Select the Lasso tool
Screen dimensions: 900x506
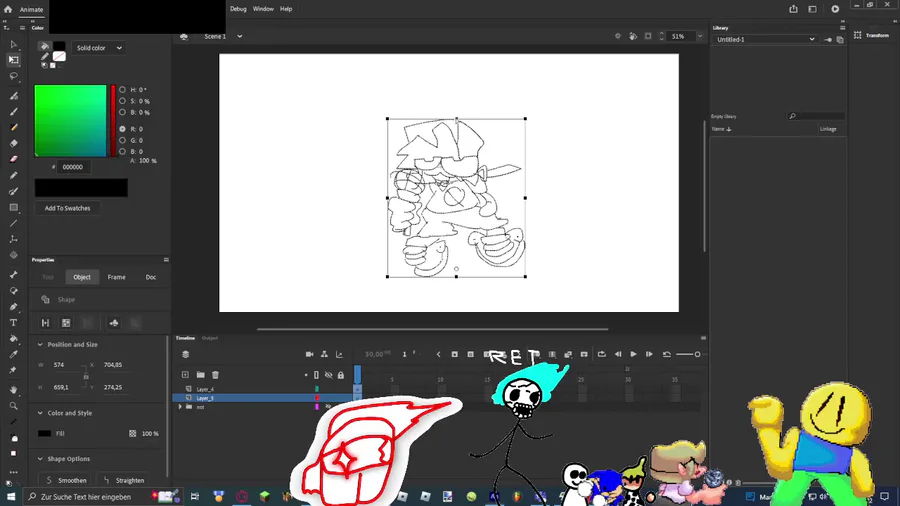click(x=13, y=76)
